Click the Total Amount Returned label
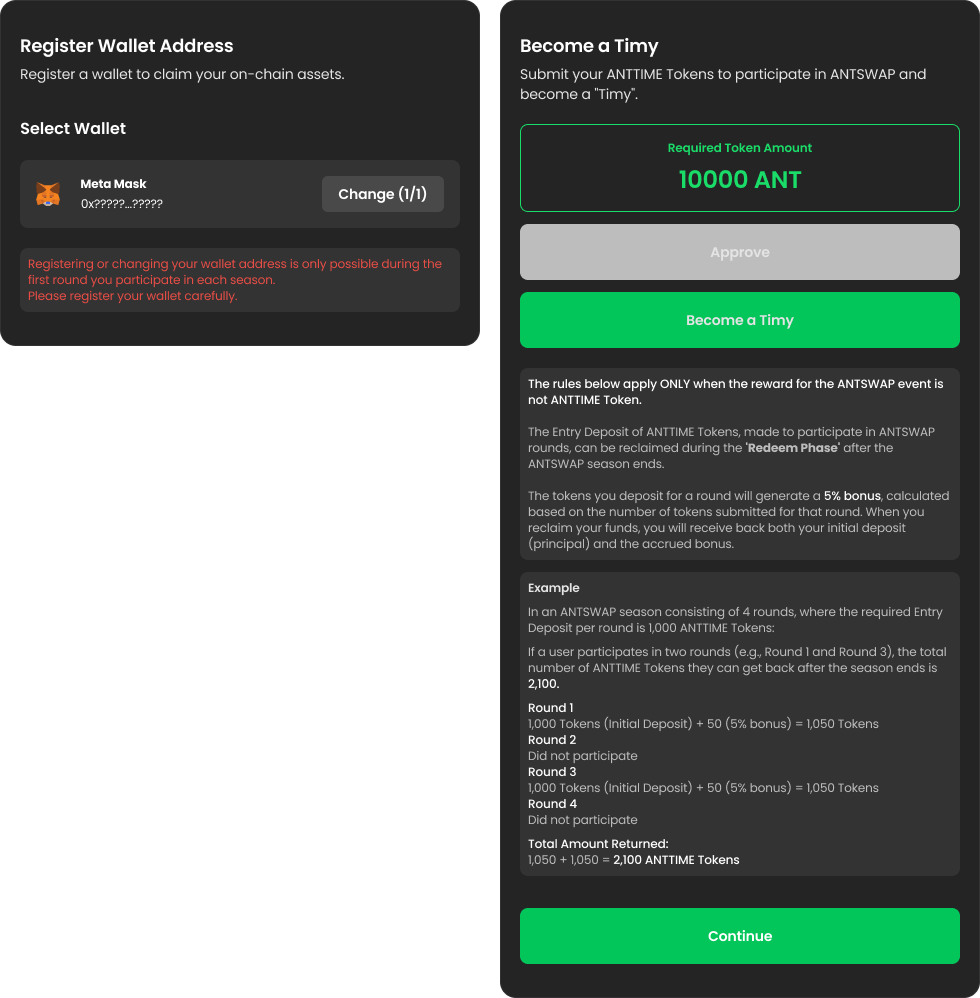 click(x=598, y=844)
